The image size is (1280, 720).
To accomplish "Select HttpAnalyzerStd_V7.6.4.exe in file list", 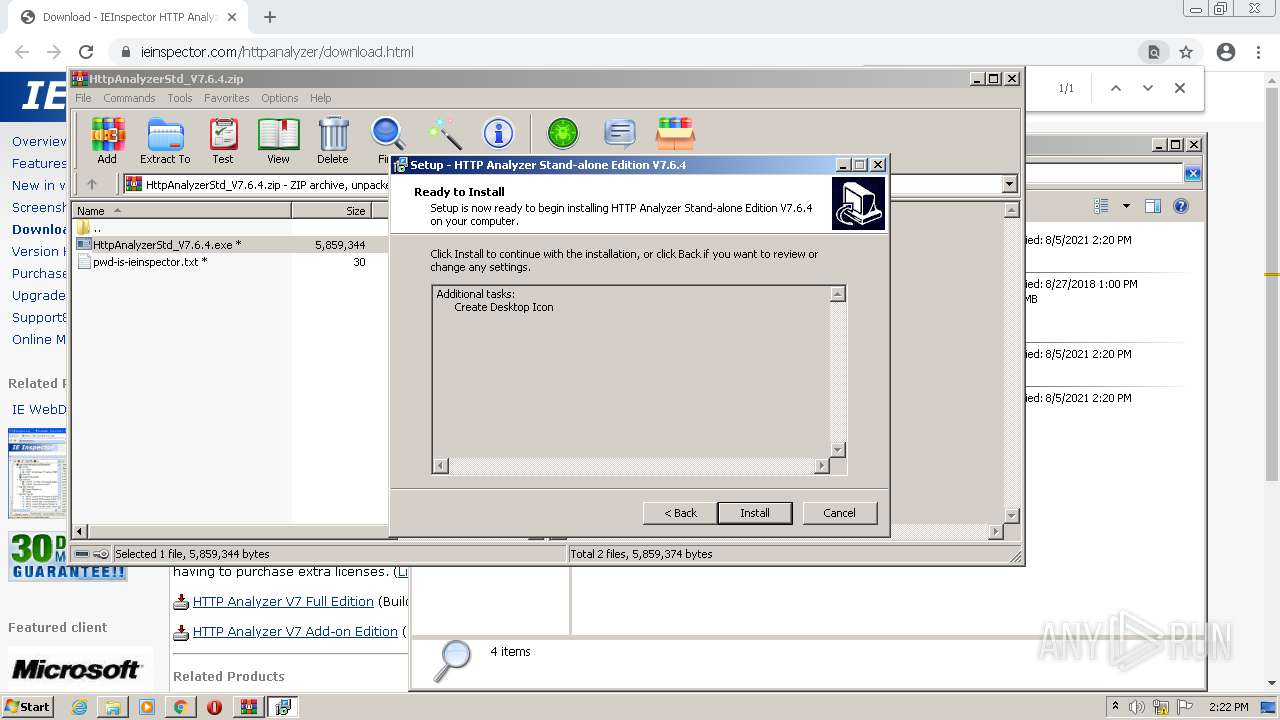I will (230, 244).
